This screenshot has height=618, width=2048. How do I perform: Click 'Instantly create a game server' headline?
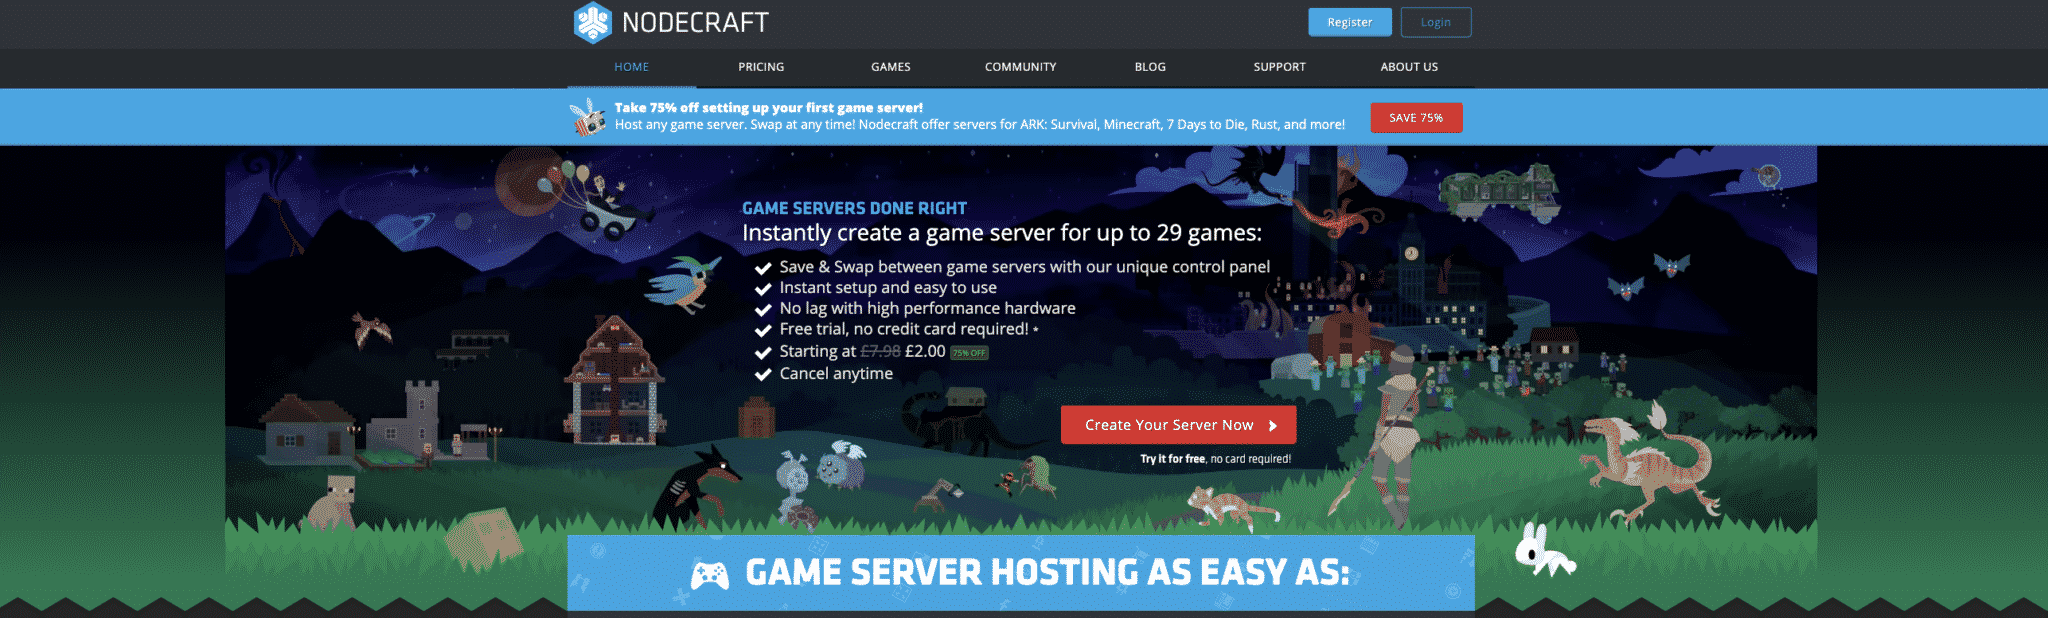(1002, 233)
